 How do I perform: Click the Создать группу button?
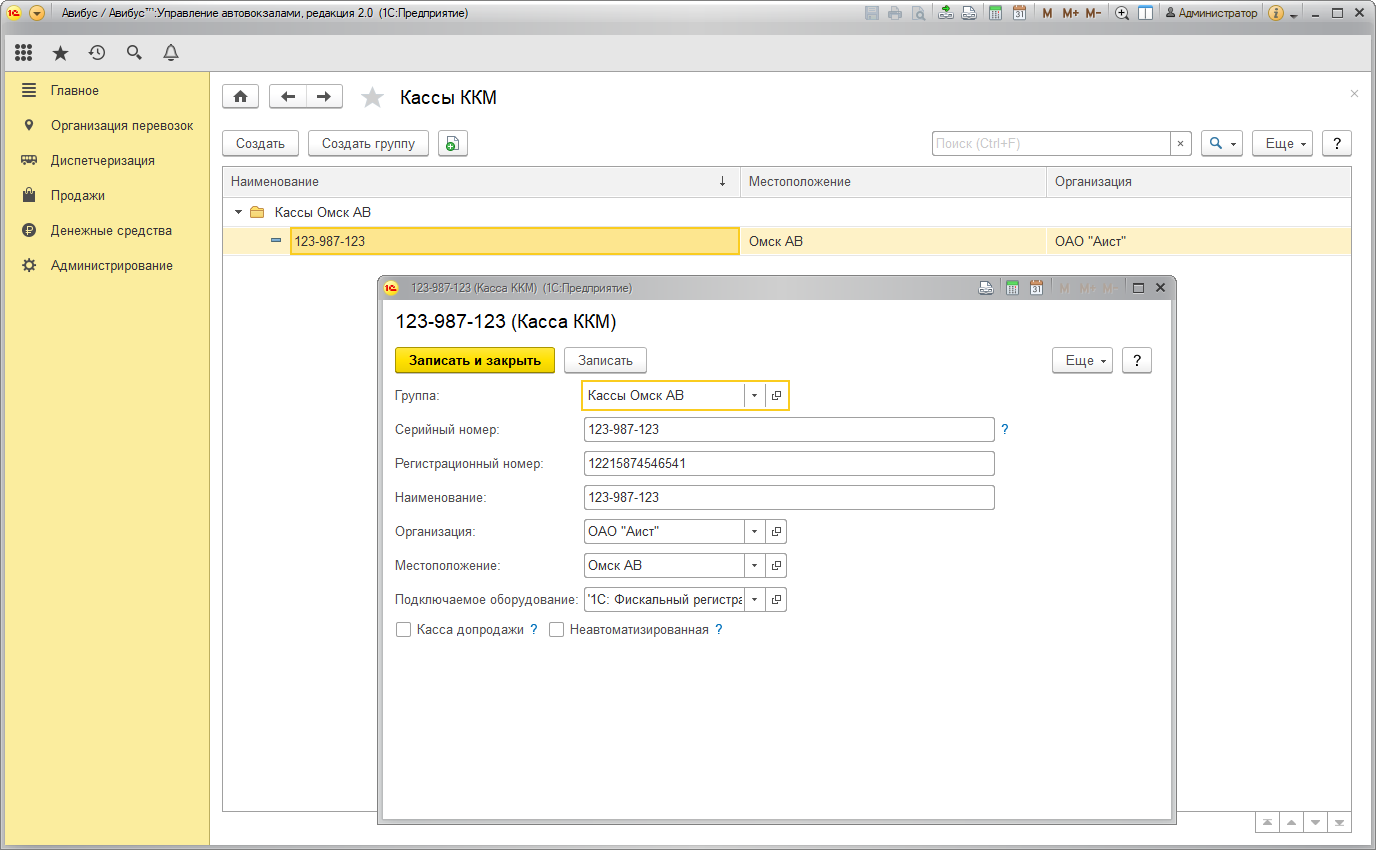368,144
